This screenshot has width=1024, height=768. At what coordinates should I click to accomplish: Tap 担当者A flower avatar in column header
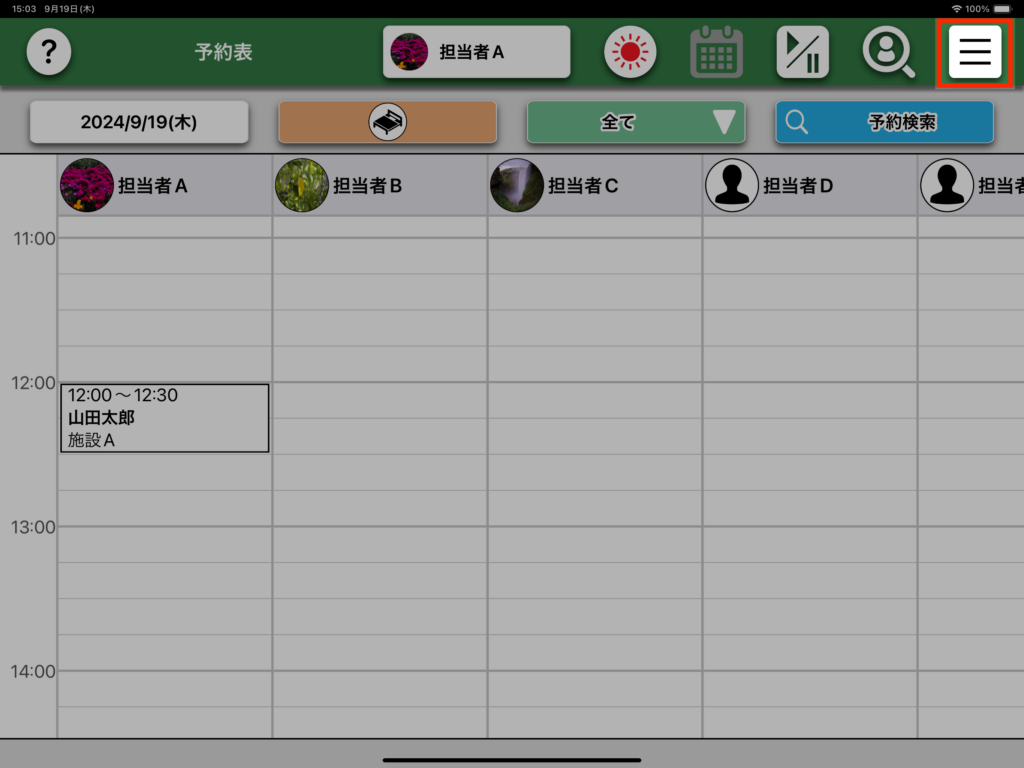[86, 185]
